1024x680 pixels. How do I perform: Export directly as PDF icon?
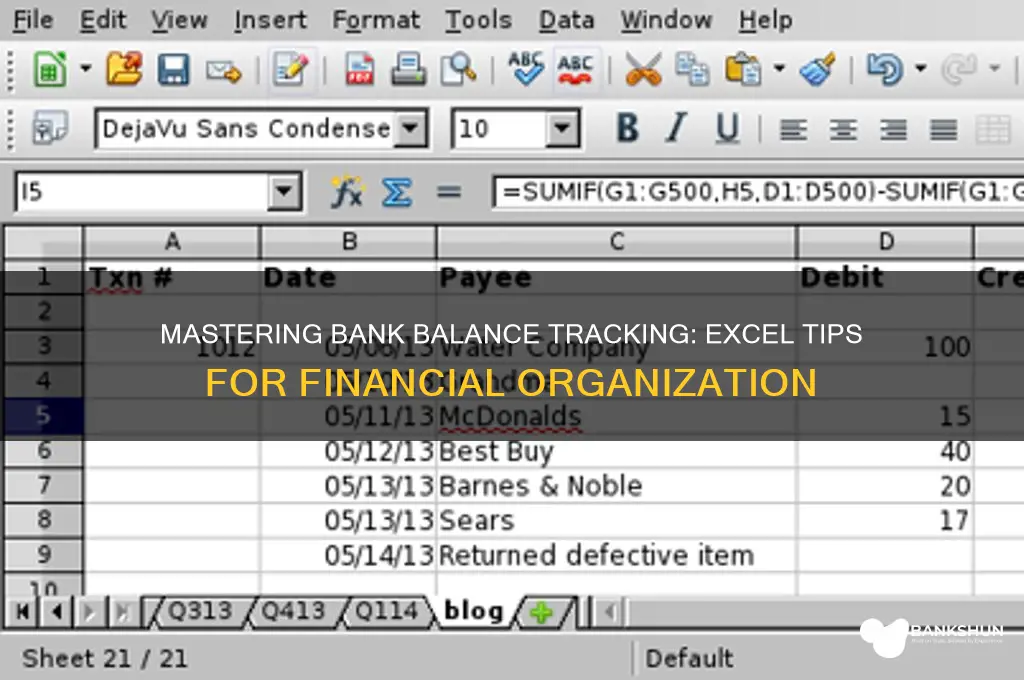[x=359, y=69]
